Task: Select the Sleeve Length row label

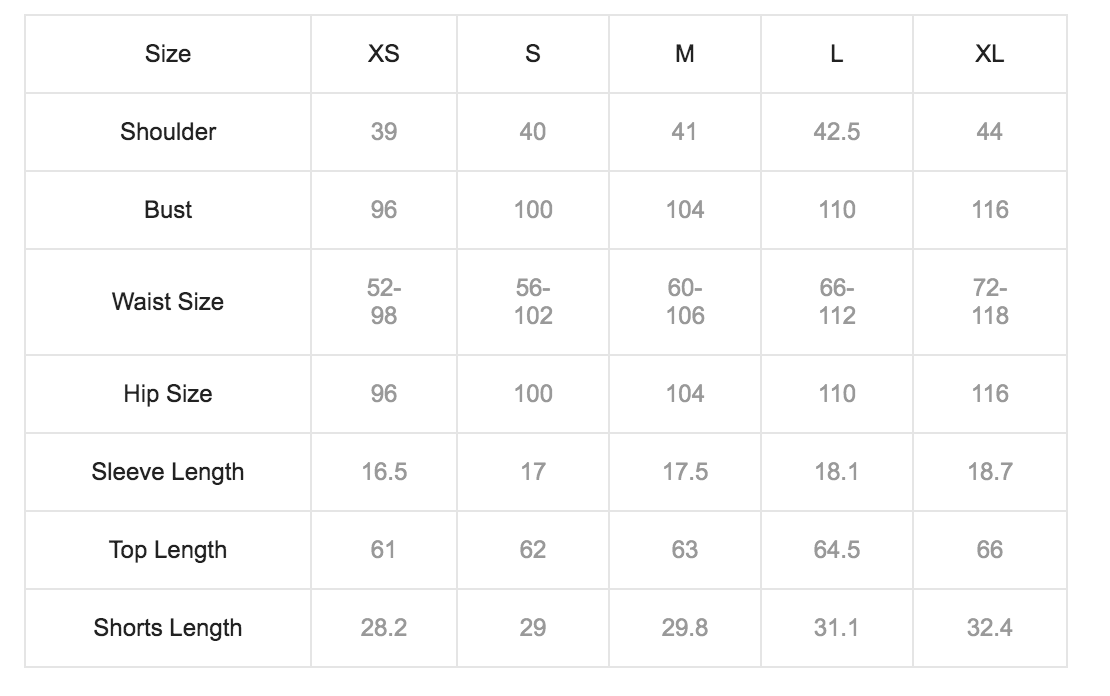Action: click(168, 472)
